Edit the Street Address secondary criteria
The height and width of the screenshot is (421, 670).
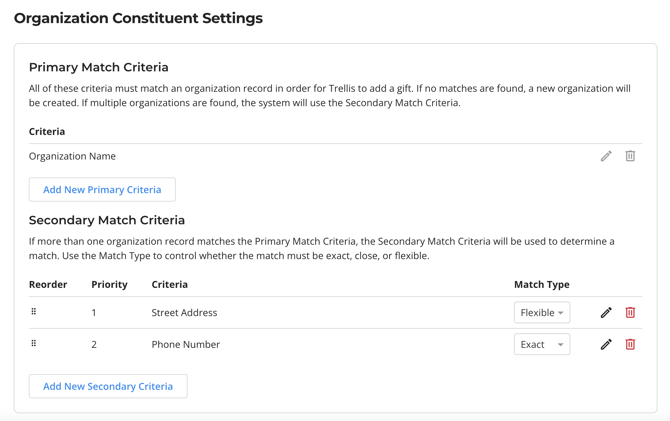[606, 313]
